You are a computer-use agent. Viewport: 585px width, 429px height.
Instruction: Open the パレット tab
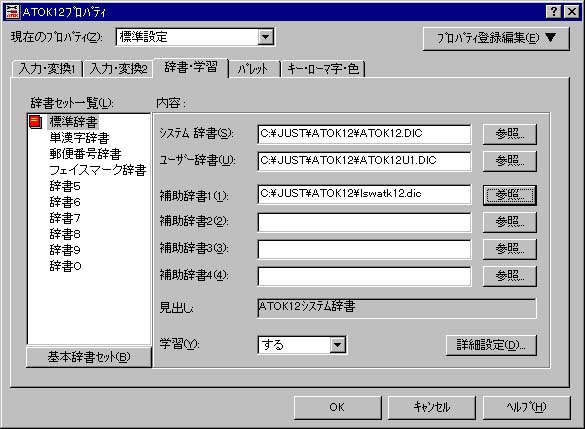(254, 69)
